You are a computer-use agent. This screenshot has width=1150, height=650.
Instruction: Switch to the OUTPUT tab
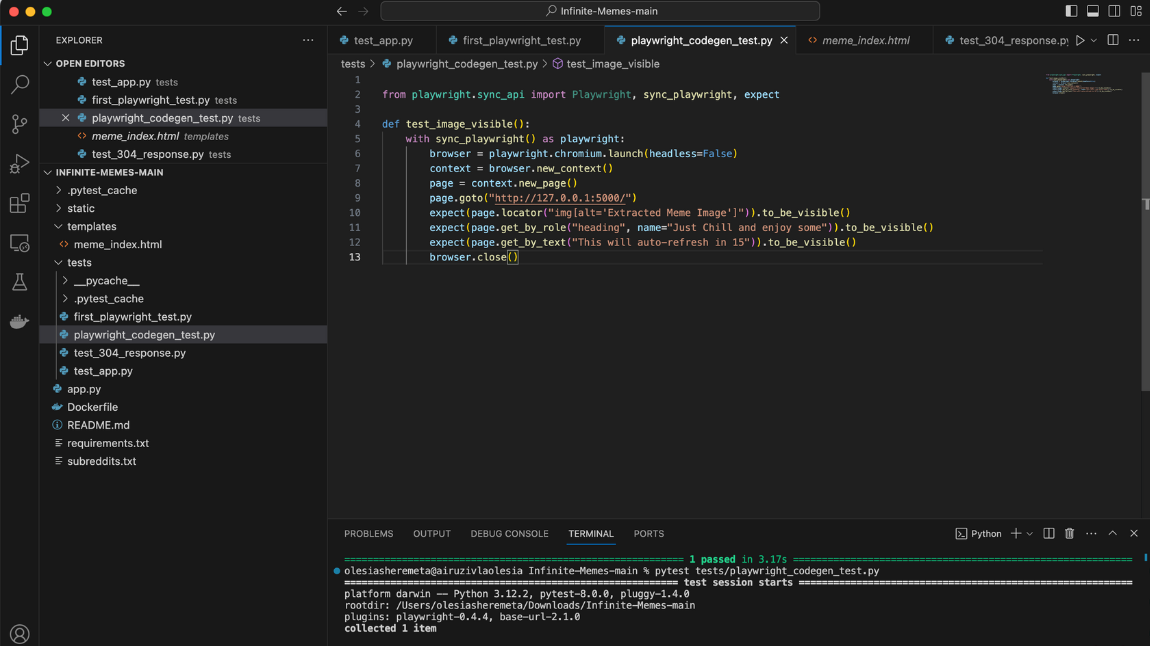click(431, 534)
